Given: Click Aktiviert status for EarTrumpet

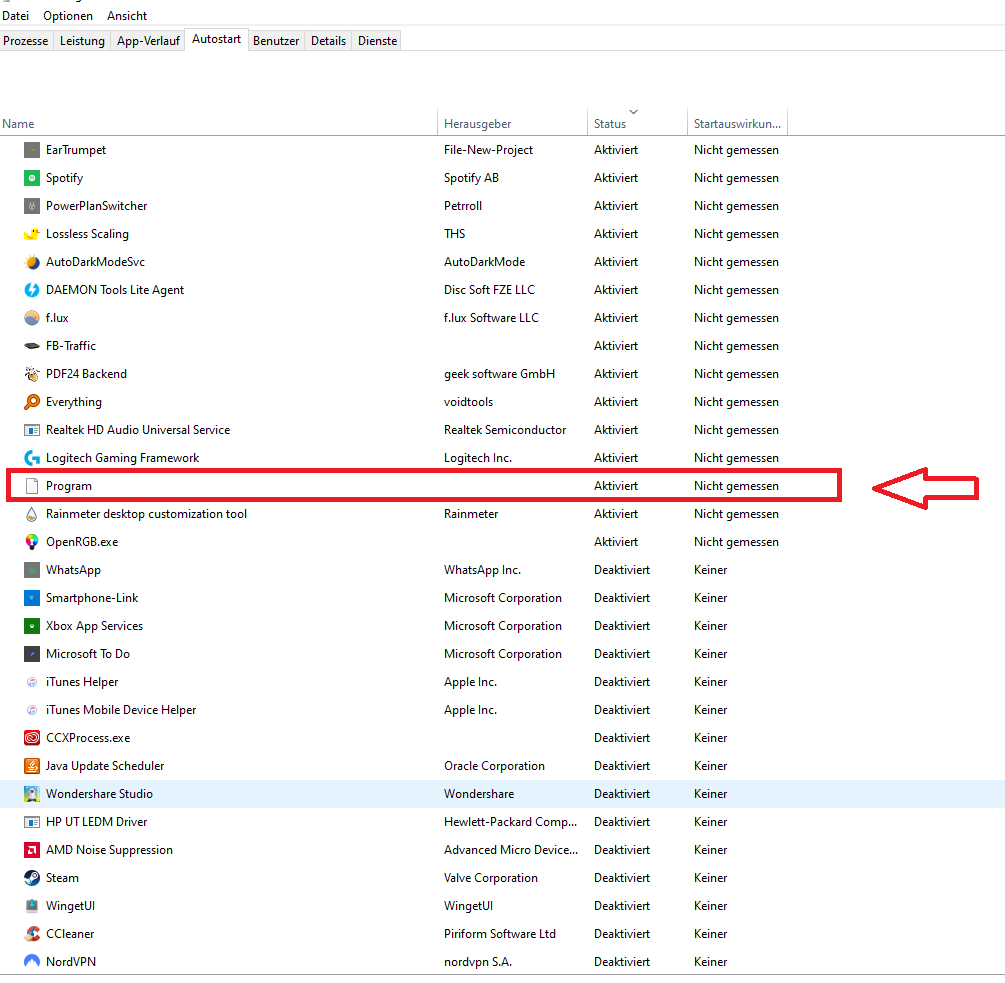Looking at the screenshot, I should (616, 150).
